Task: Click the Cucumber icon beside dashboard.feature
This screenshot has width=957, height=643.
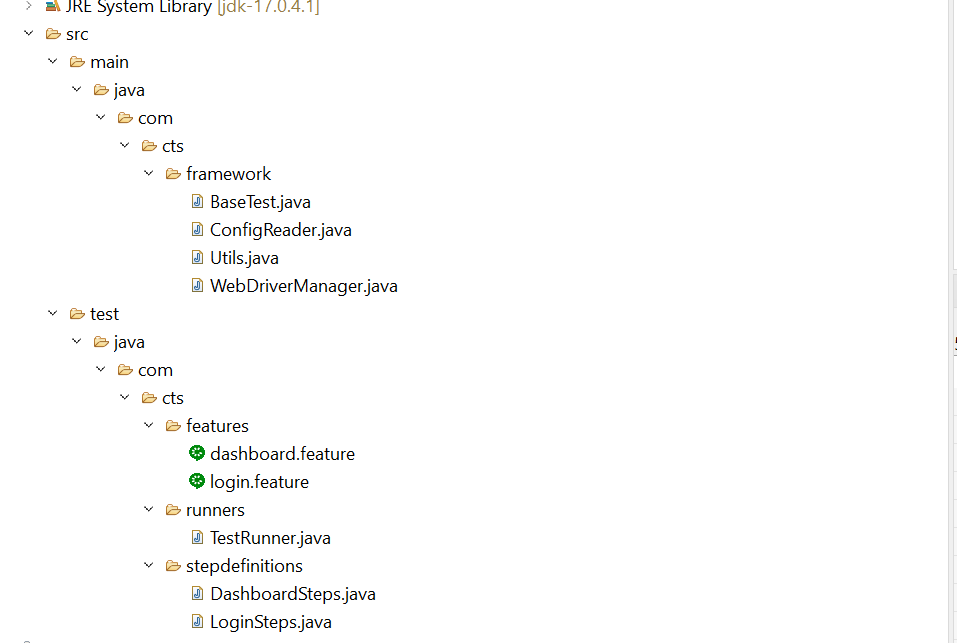Action: [197, 453]
